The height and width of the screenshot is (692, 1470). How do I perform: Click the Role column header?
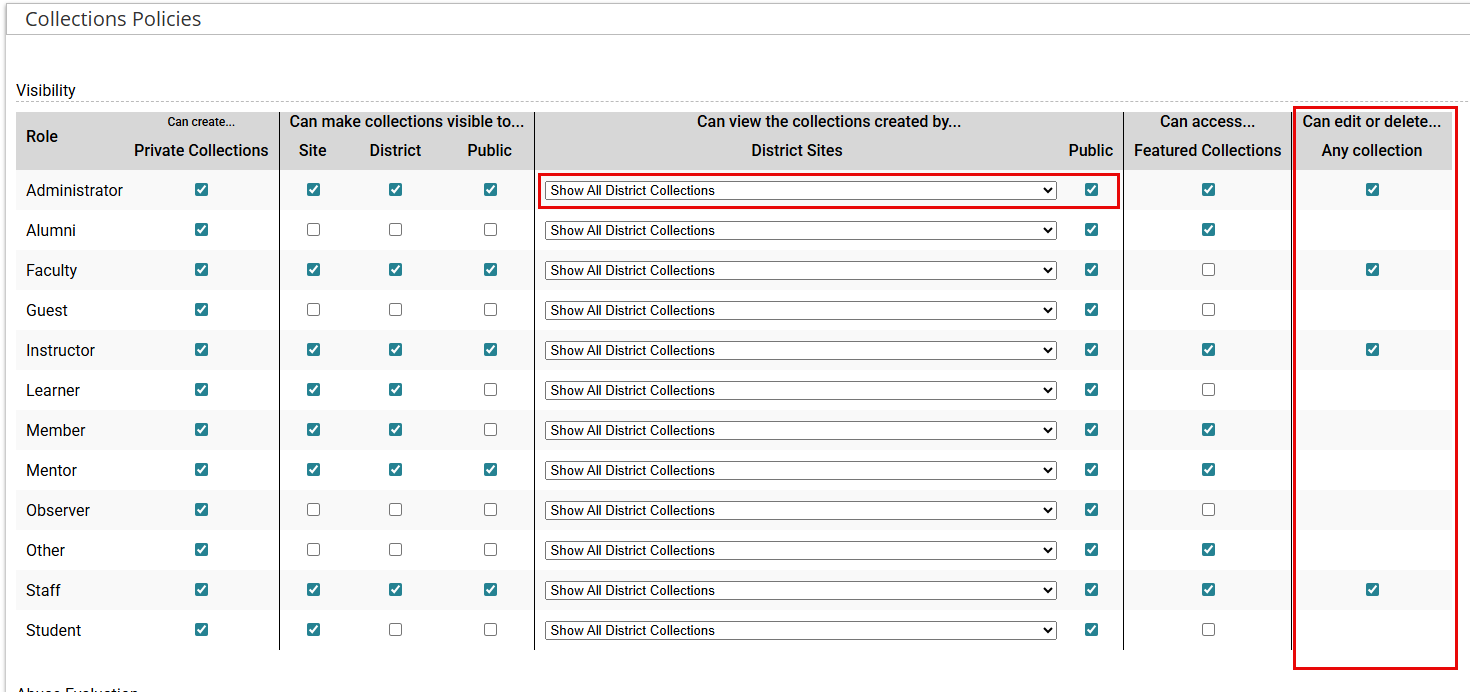[42, 136]
